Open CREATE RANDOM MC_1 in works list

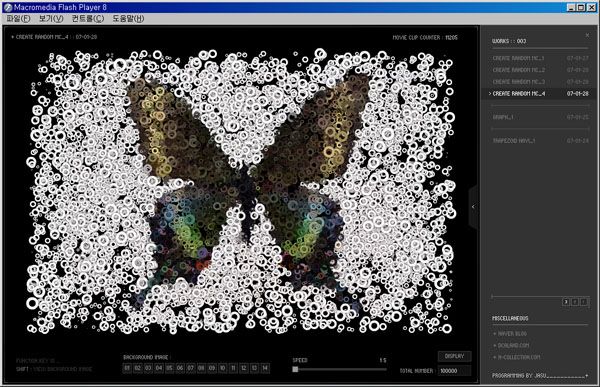[x=540, y=58]
